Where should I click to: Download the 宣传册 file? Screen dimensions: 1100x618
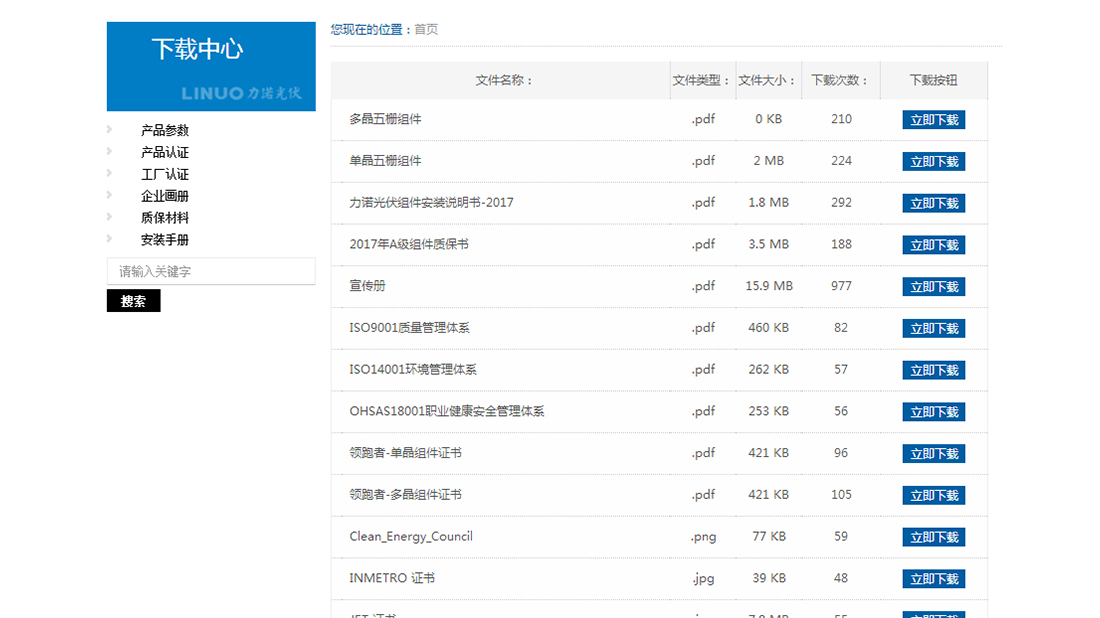[934, 287]
